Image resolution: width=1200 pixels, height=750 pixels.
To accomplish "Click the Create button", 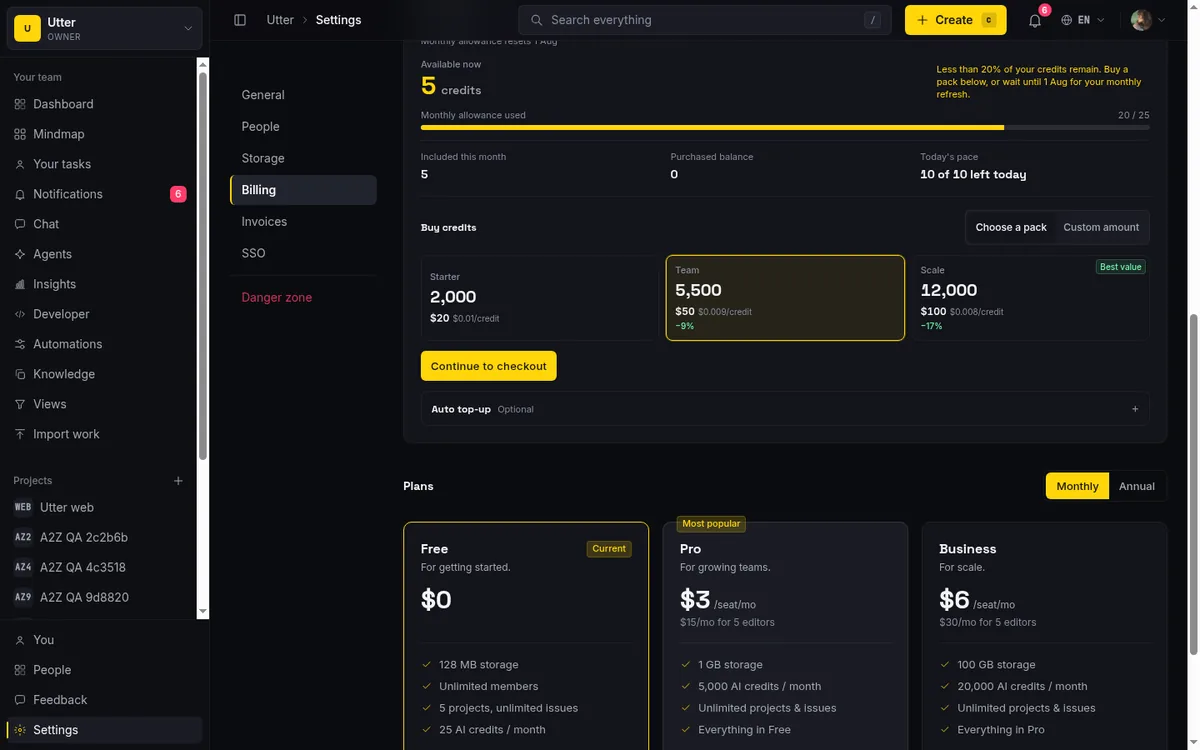I will 955,20.
